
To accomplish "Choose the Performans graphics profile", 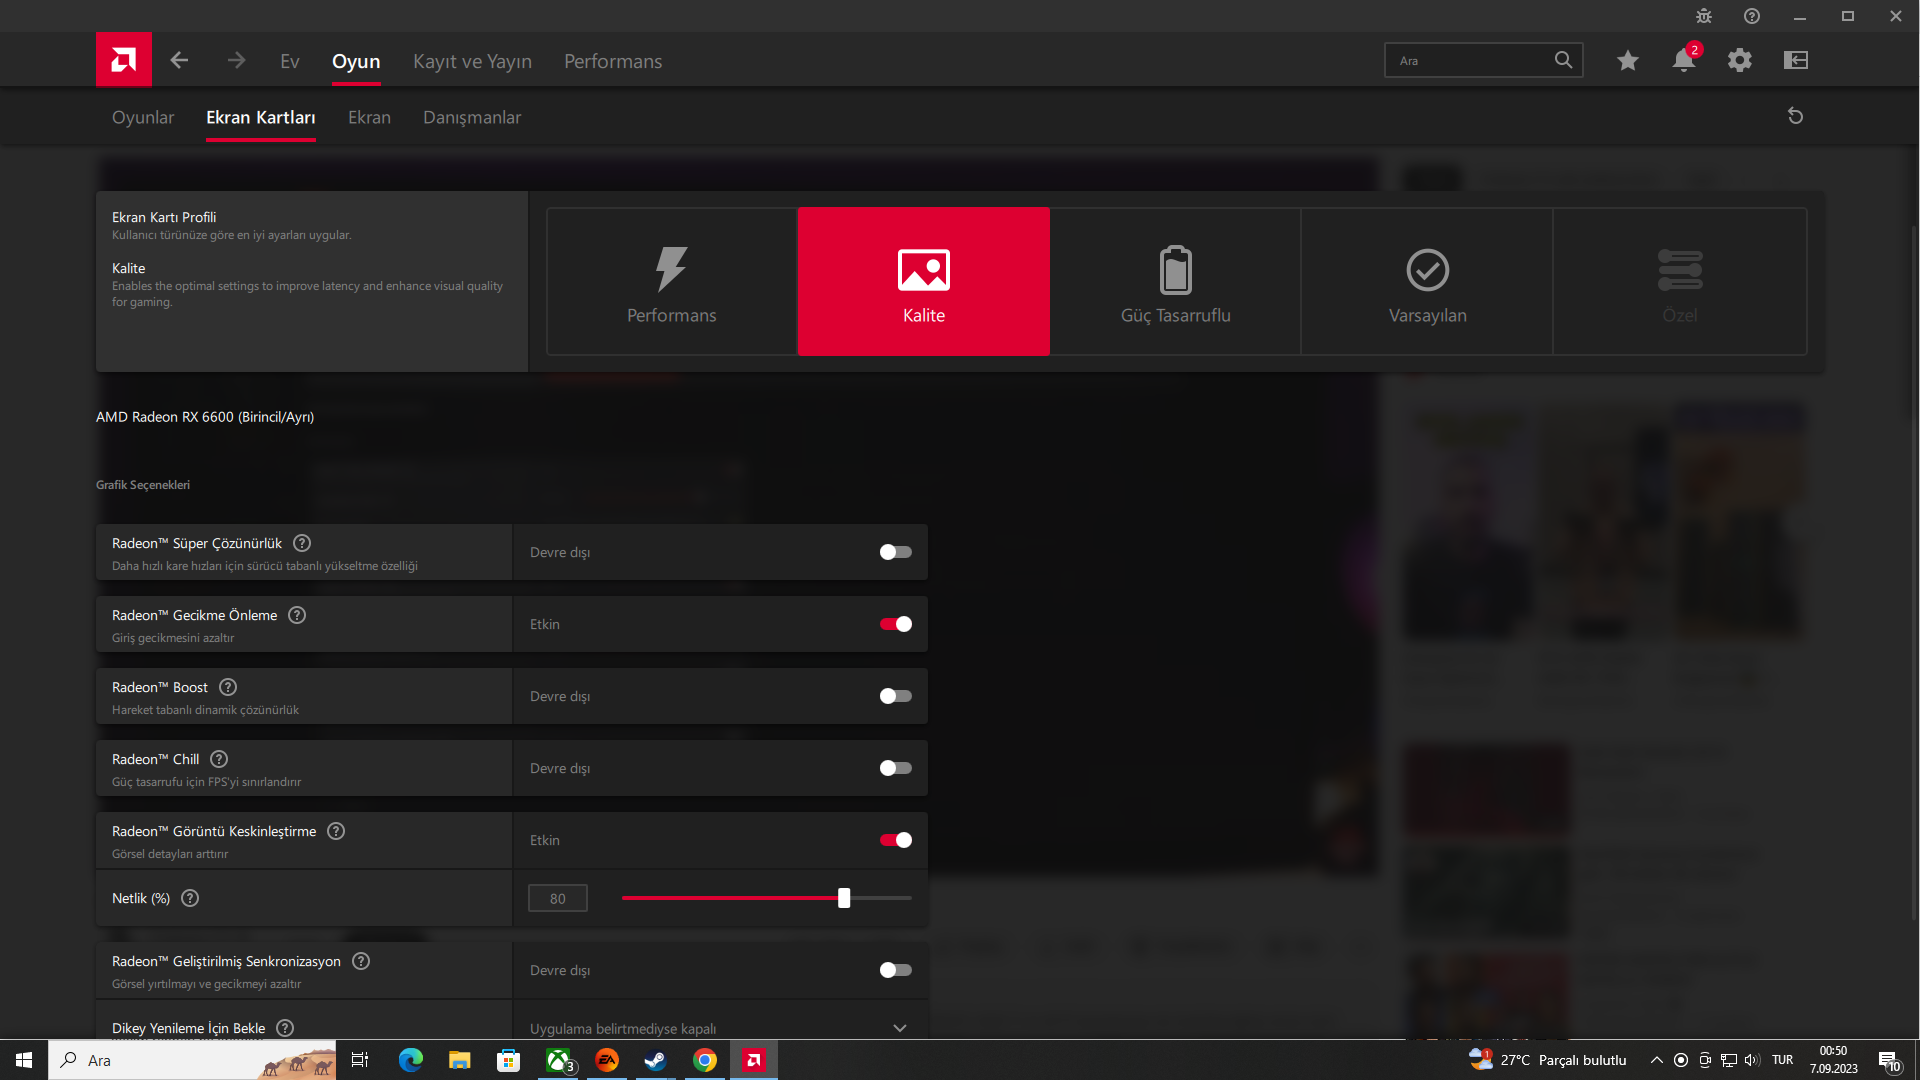I will pos(672,281).
